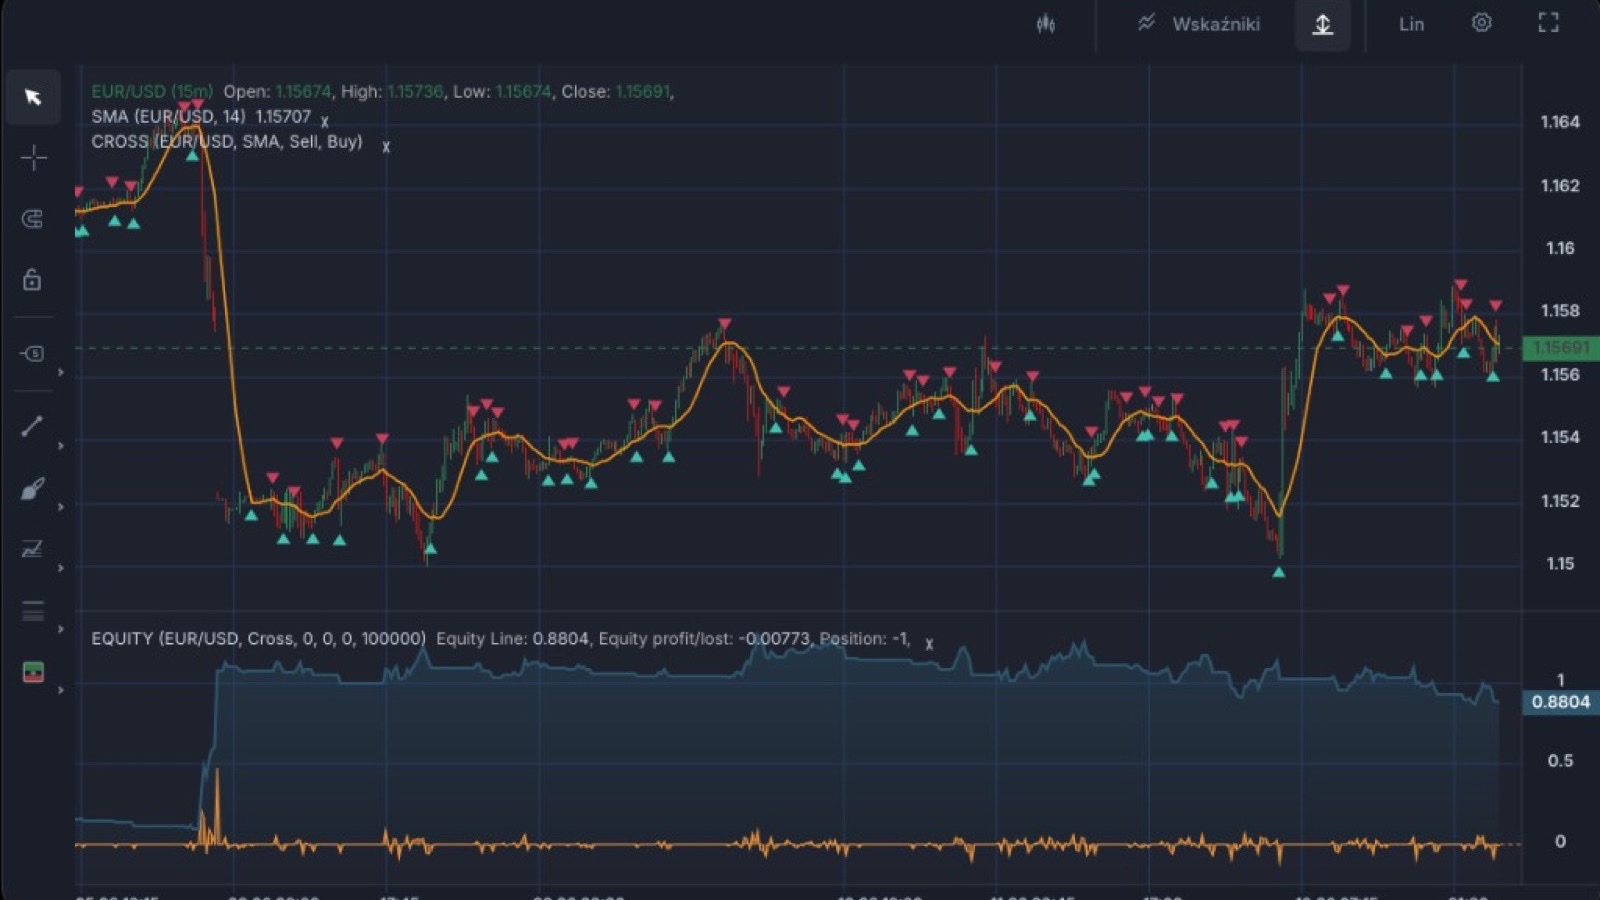This screenshot has height=900, width=1600.
Task: Open the candlestick chart type selector
Action: 1046,24
